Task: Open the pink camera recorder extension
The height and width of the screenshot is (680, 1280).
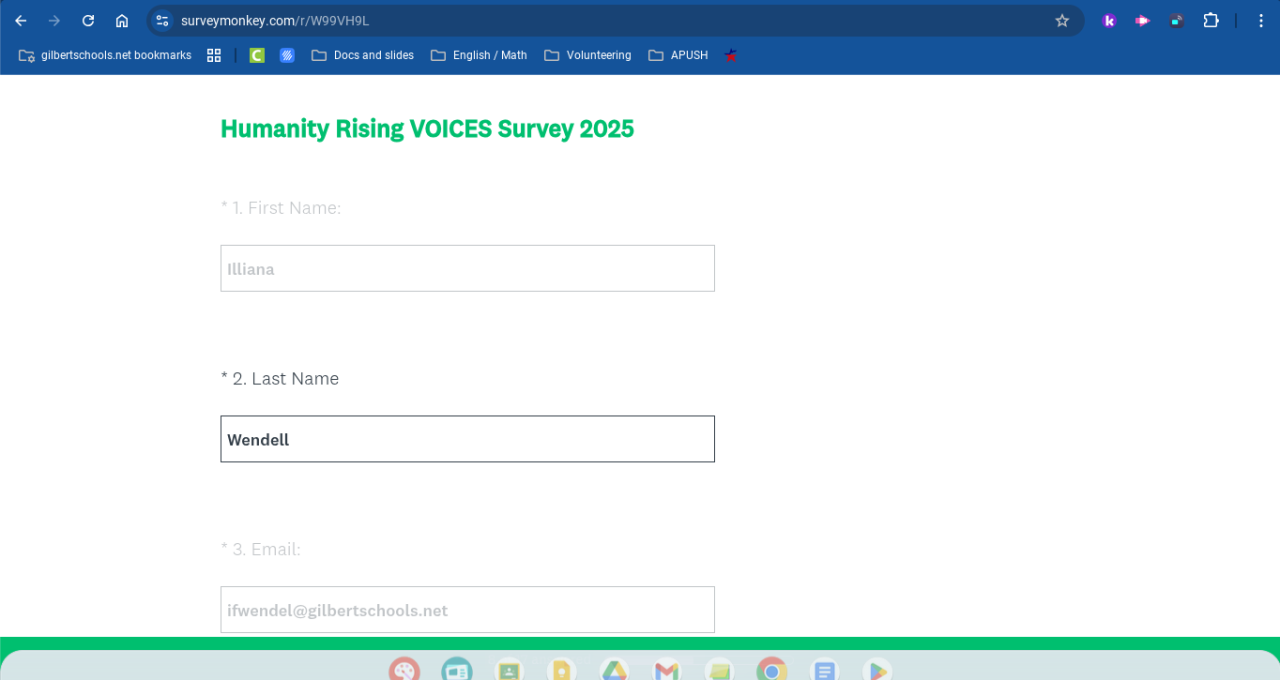Action: (1142, 20)
